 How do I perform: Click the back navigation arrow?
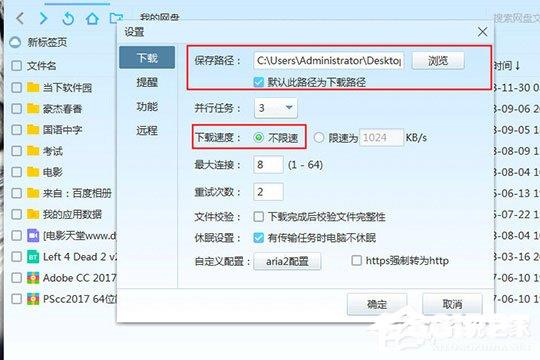20,18
